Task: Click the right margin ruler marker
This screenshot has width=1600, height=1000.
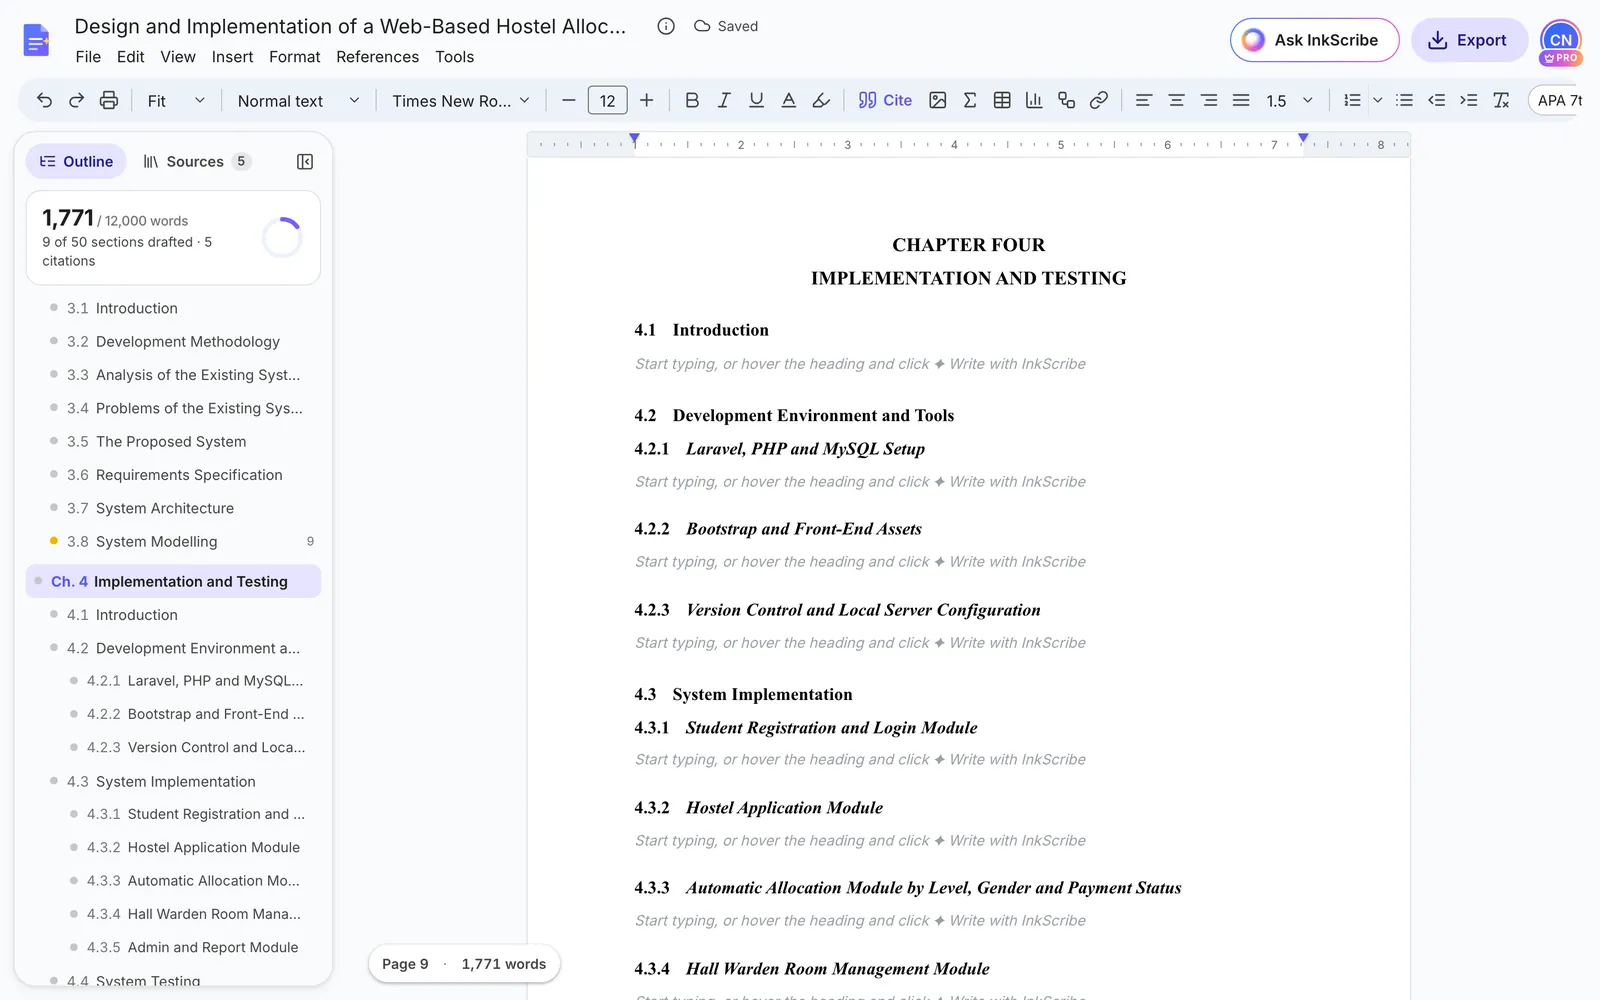Action: click(1303, 139)
